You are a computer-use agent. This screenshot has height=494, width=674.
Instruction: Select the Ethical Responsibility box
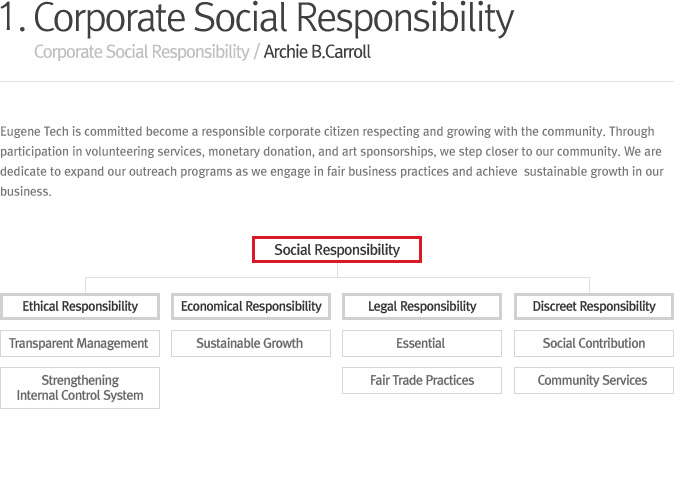pos(80,307)
